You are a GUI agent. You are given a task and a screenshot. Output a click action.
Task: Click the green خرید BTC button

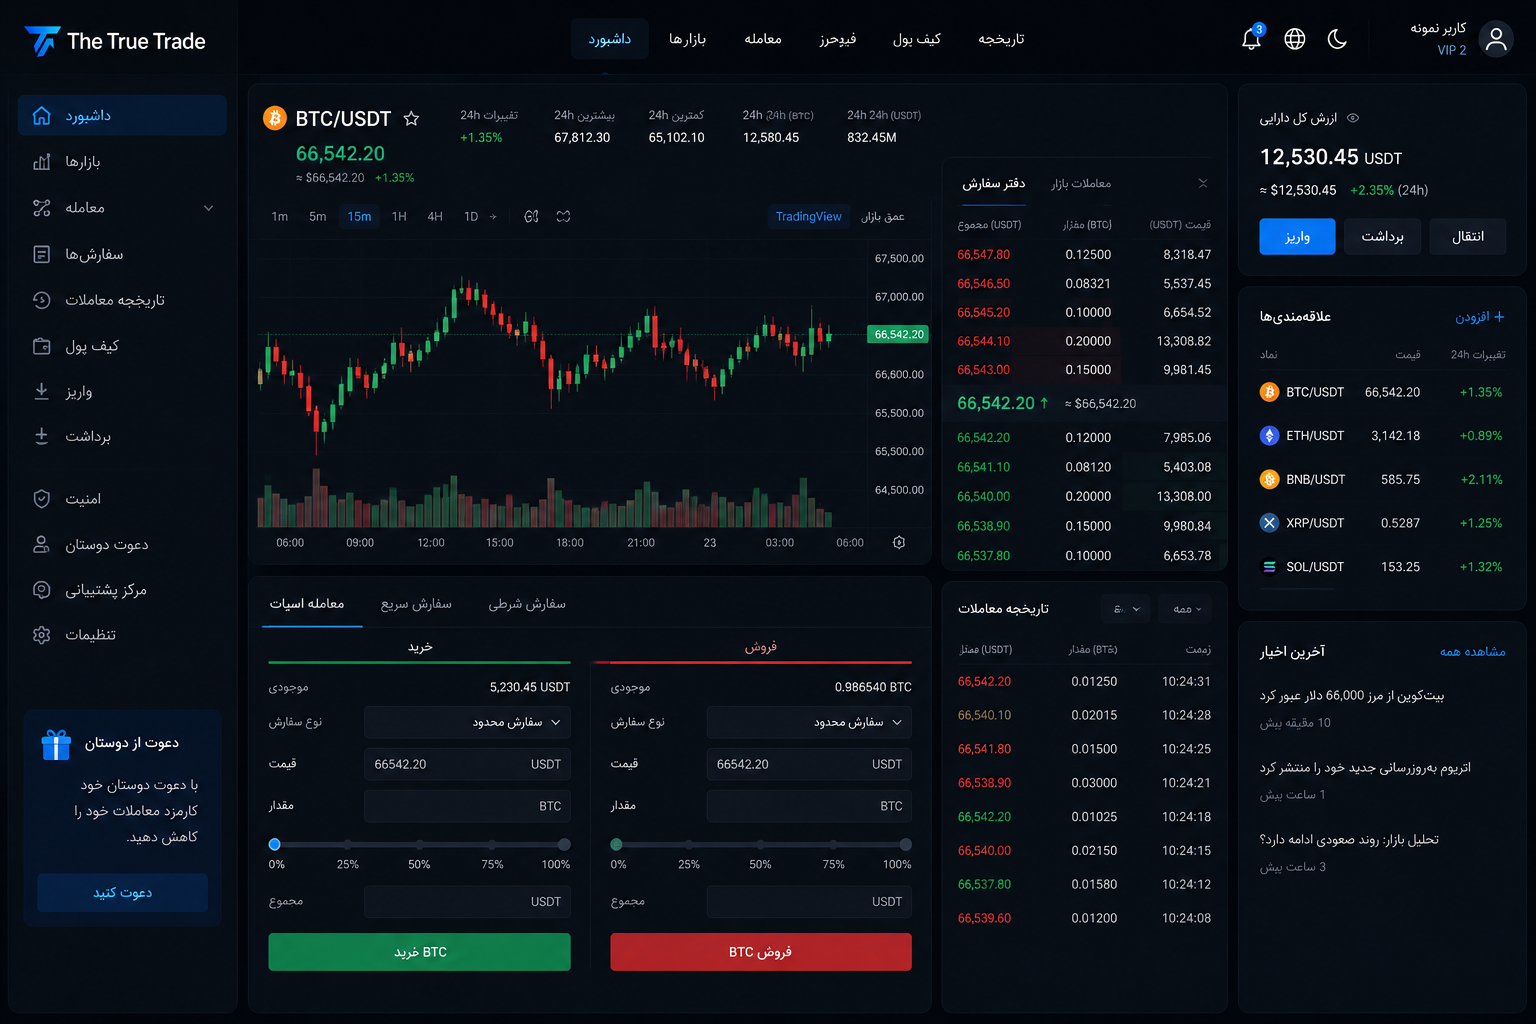tap(419, 952)
